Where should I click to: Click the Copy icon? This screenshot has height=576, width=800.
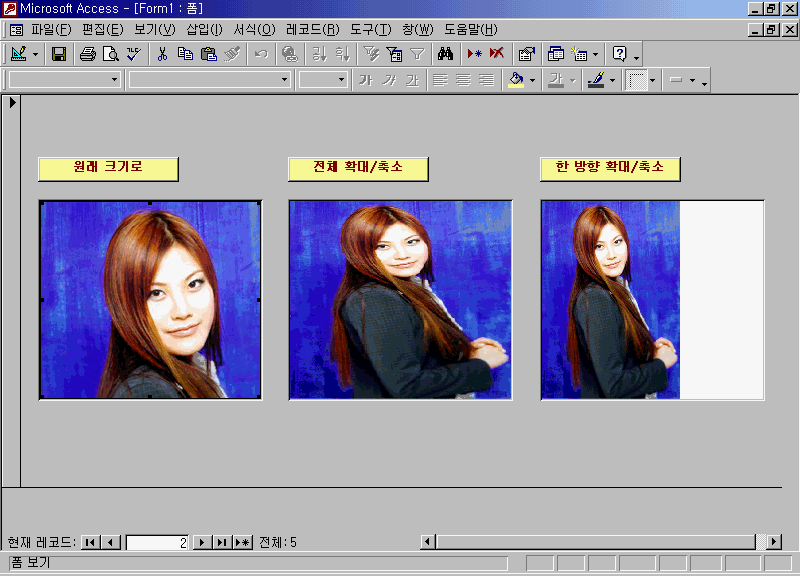(185, 54)
